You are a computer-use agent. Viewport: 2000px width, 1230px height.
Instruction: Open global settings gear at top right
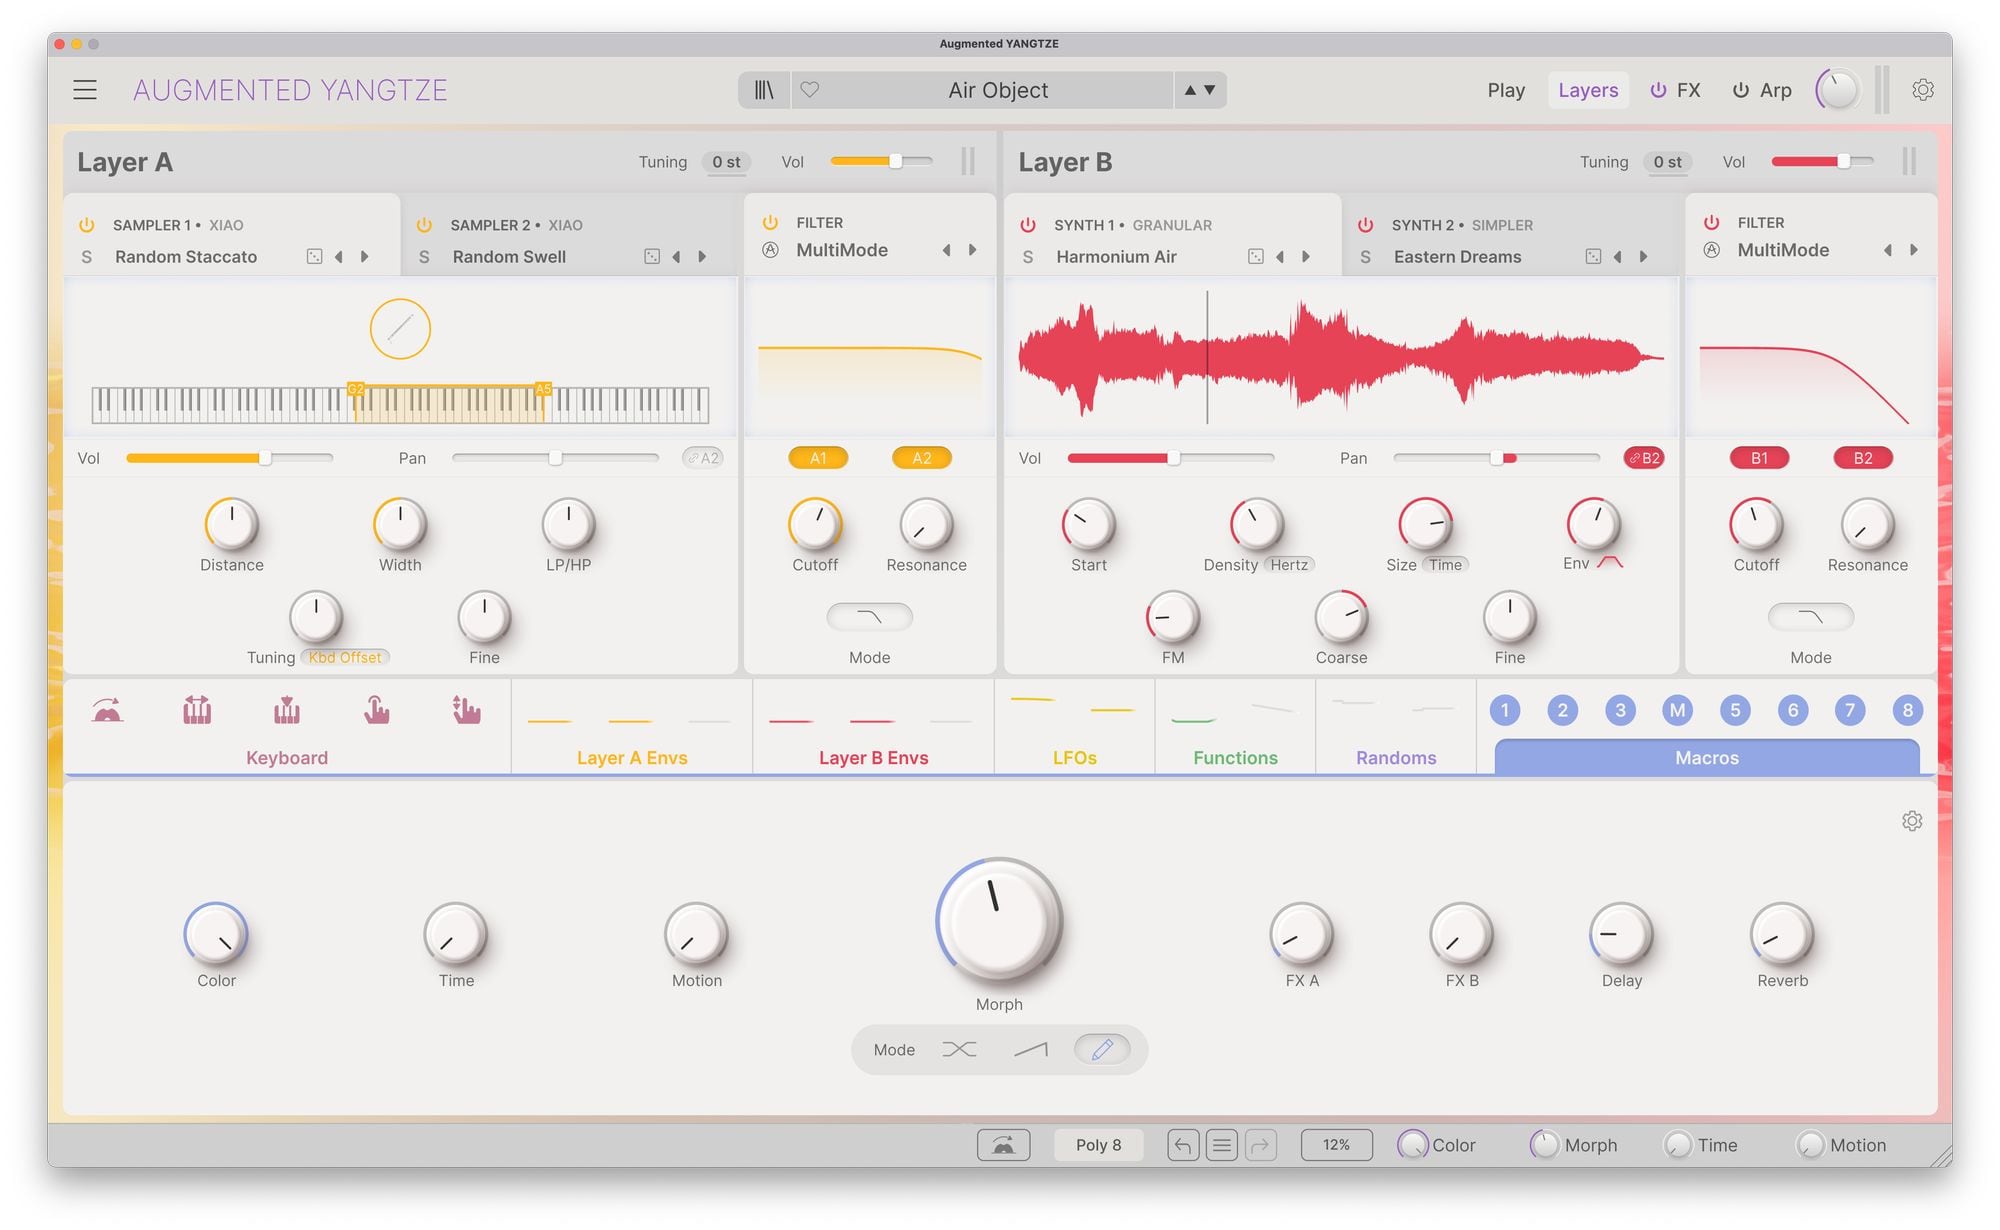[x=1922, y=90]
